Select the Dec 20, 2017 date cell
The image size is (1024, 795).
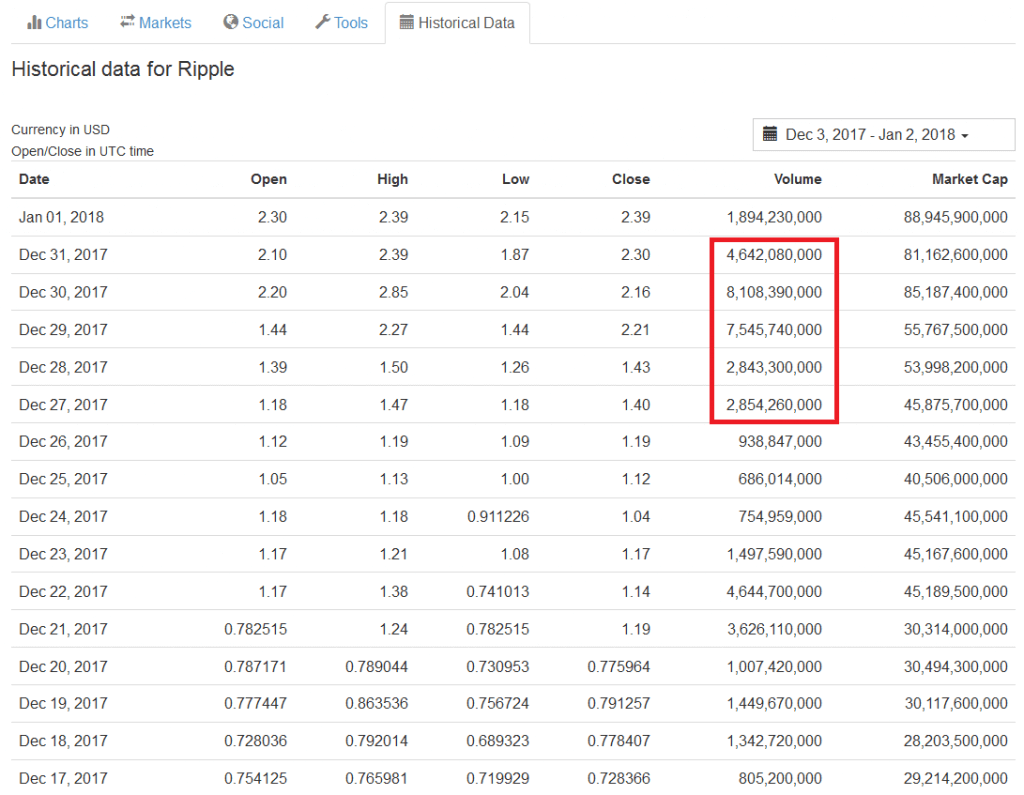tap(63, 666)
